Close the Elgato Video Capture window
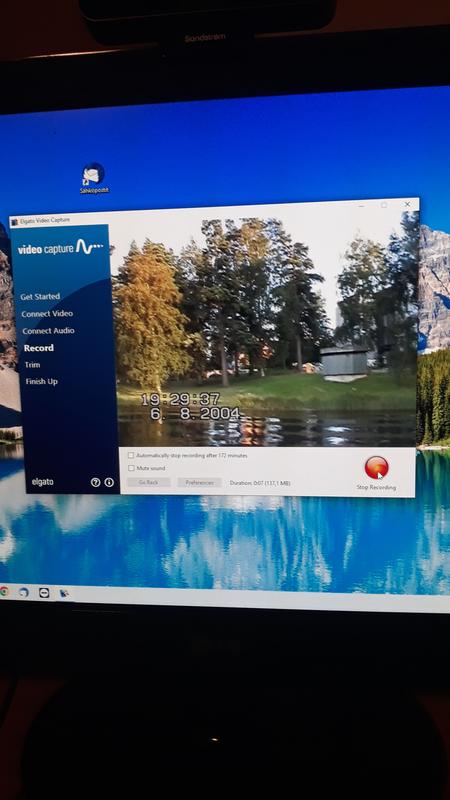Image resolution: width=450 pixels, height=800 pixels. click(407, 204)
